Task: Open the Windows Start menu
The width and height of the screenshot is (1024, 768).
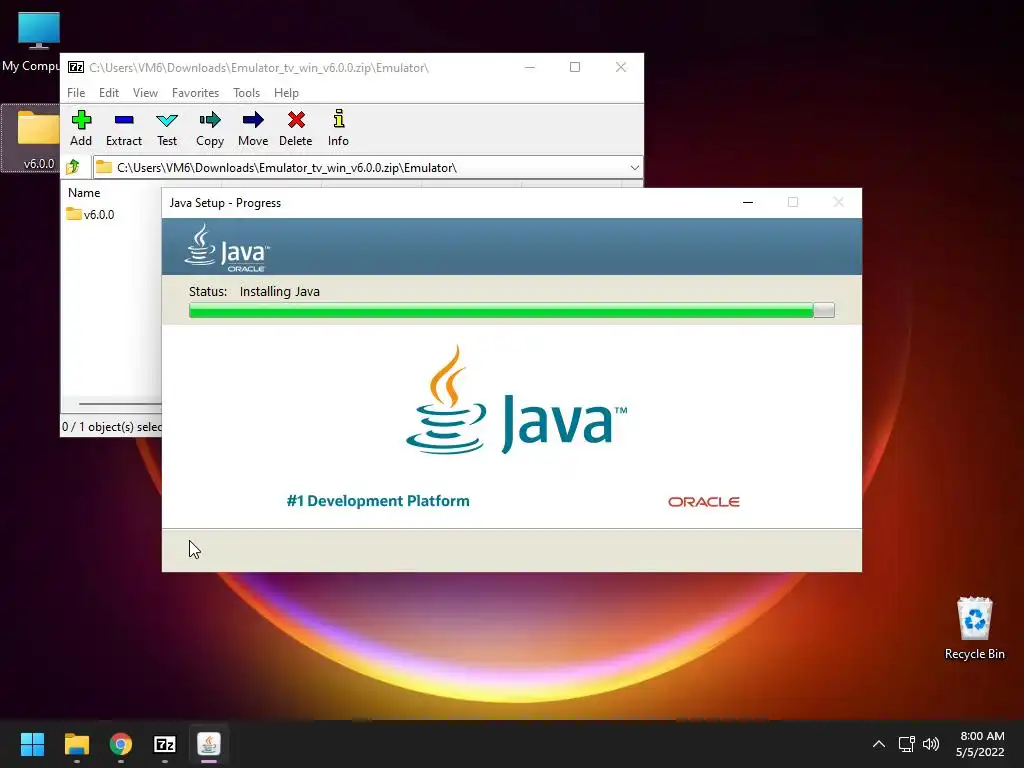Action: (32, 744)
